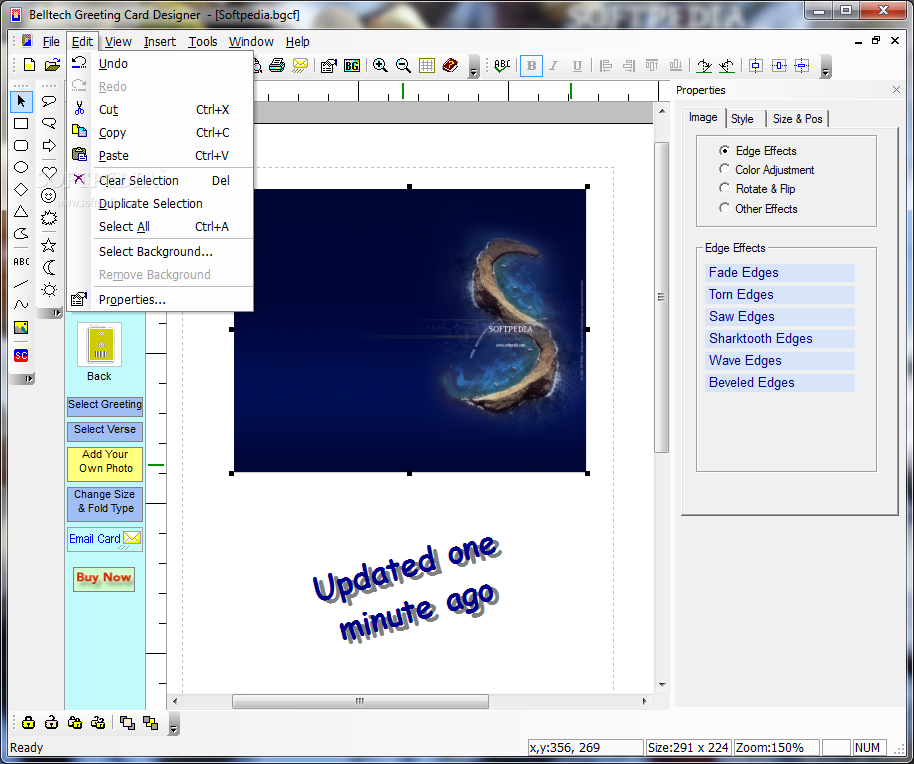Choose Select Background... menu entry
The height and width of the screenshot is (764, 914).
(160, 252)
